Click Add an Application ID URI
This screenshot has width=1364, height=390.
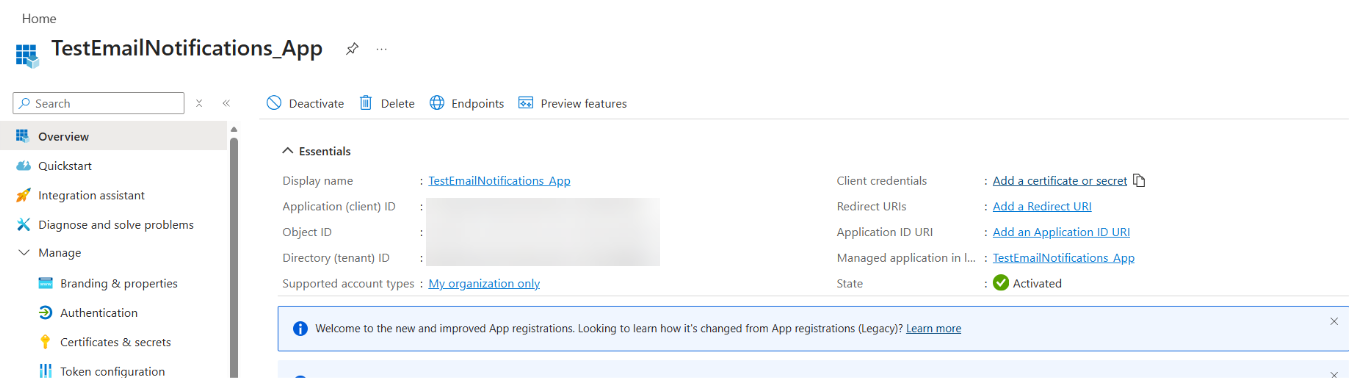[1061, 232]
